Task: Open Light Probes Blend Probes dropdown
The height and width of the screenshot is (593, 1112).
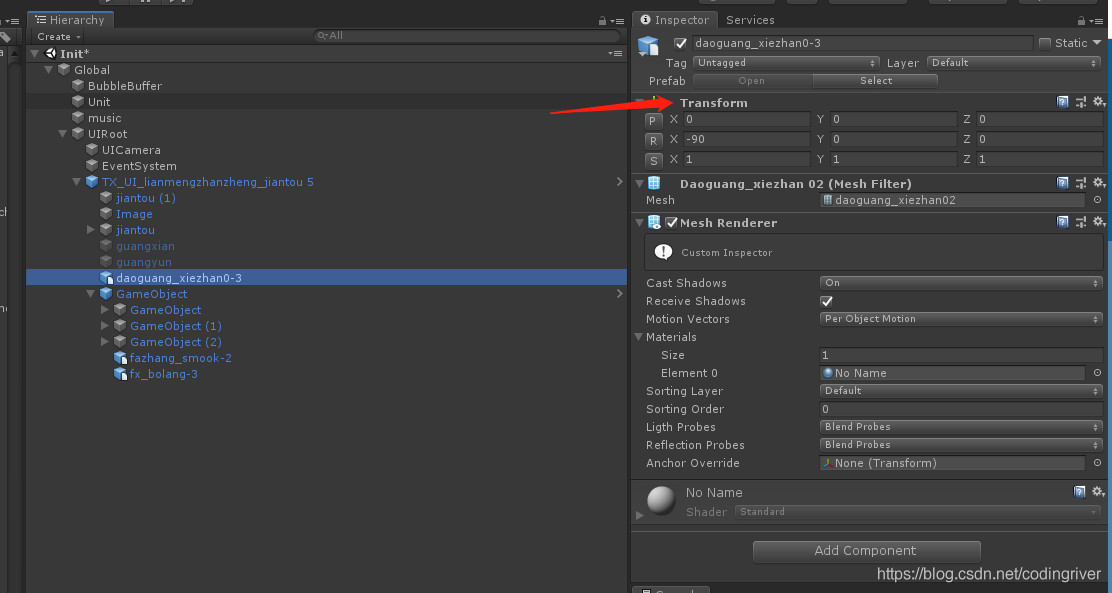Action: pos(961,427)
